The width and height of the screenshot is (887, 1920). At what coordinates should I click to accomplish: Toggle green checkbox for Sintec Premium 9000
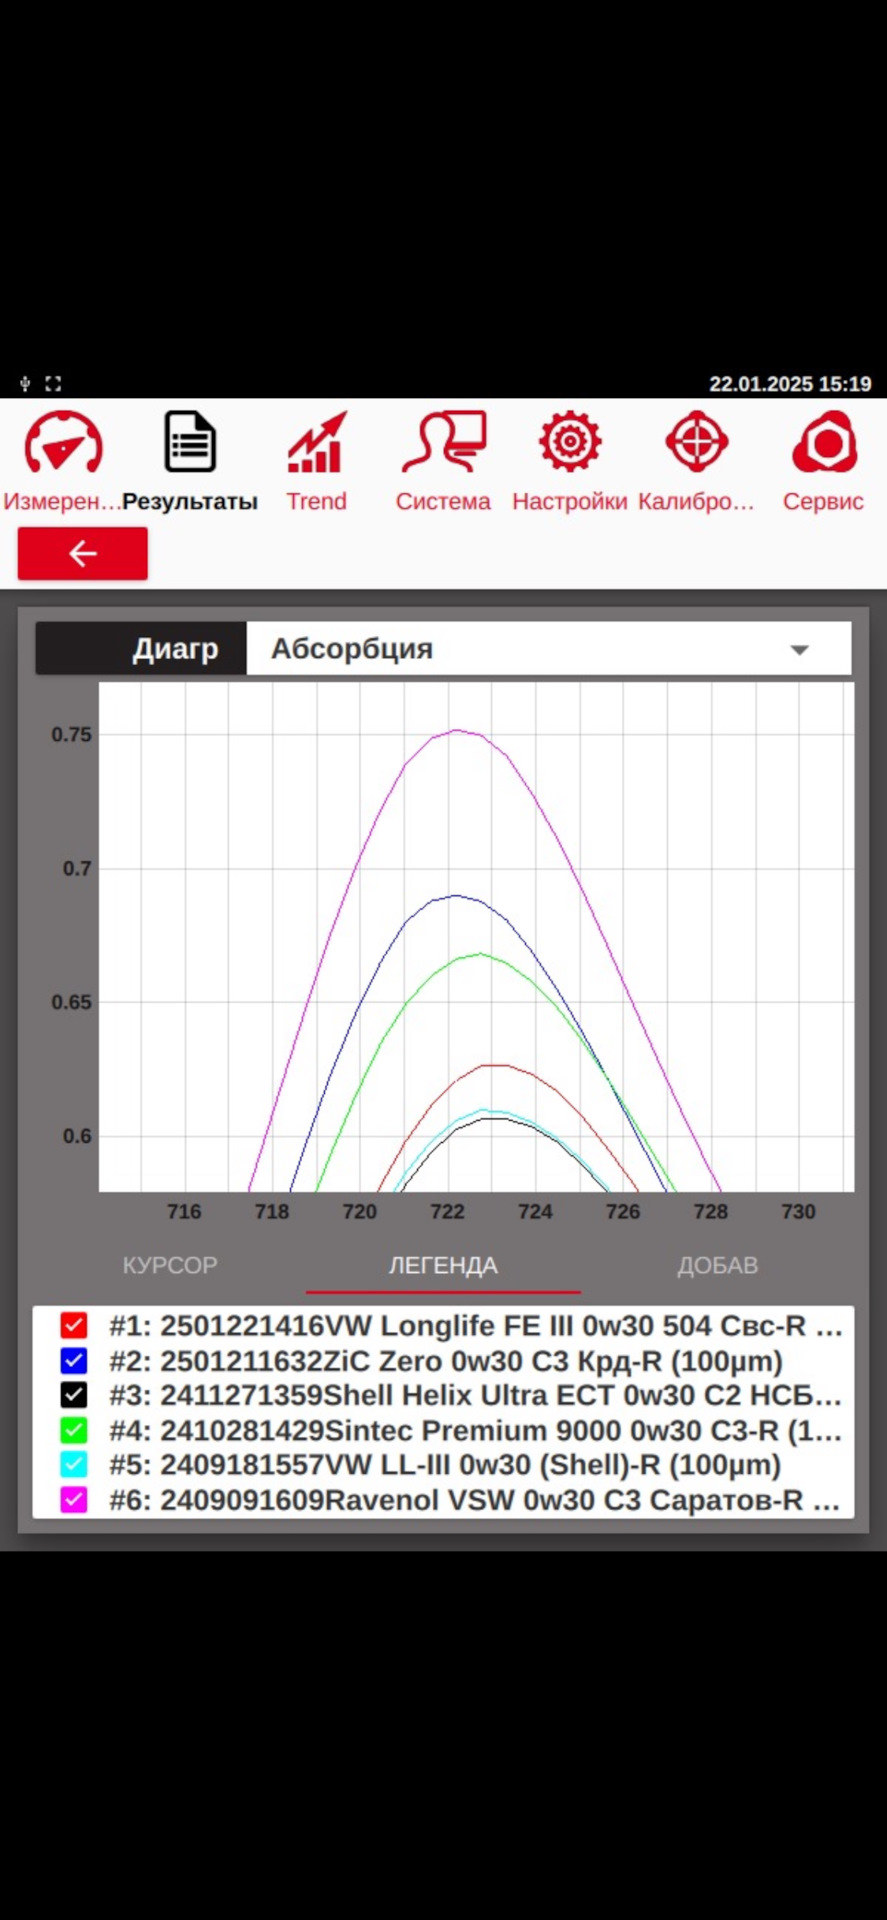(x=73, y=1430)
